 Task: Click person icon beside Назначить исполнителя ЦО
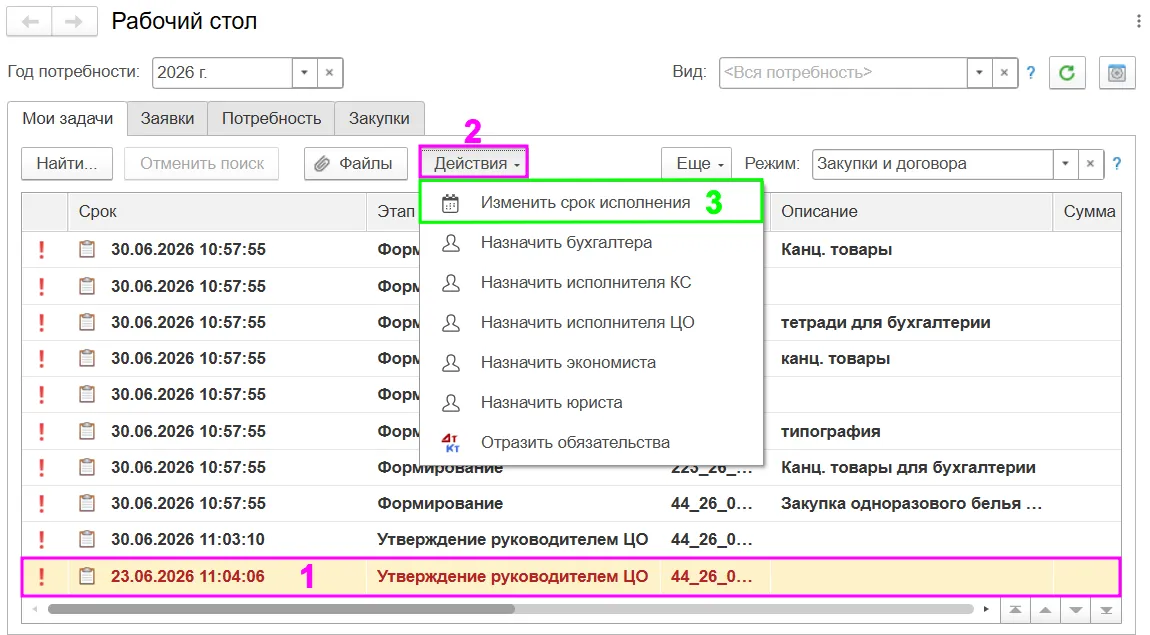coord(451,323)
